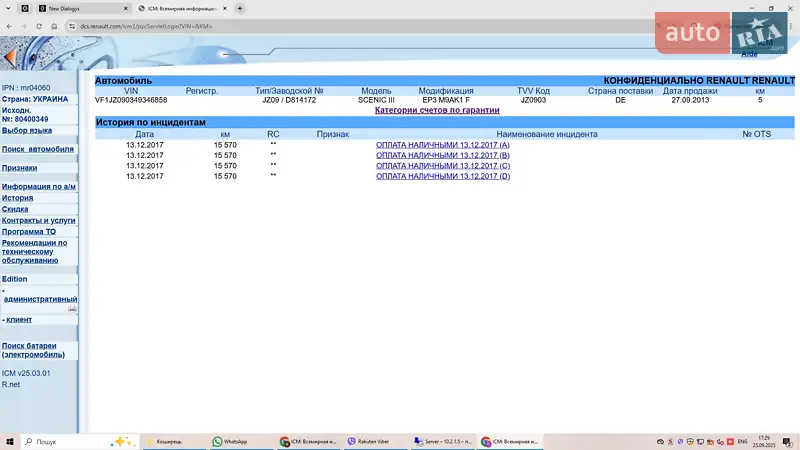Open a new browser tab with plus

(x=239, y=8)
